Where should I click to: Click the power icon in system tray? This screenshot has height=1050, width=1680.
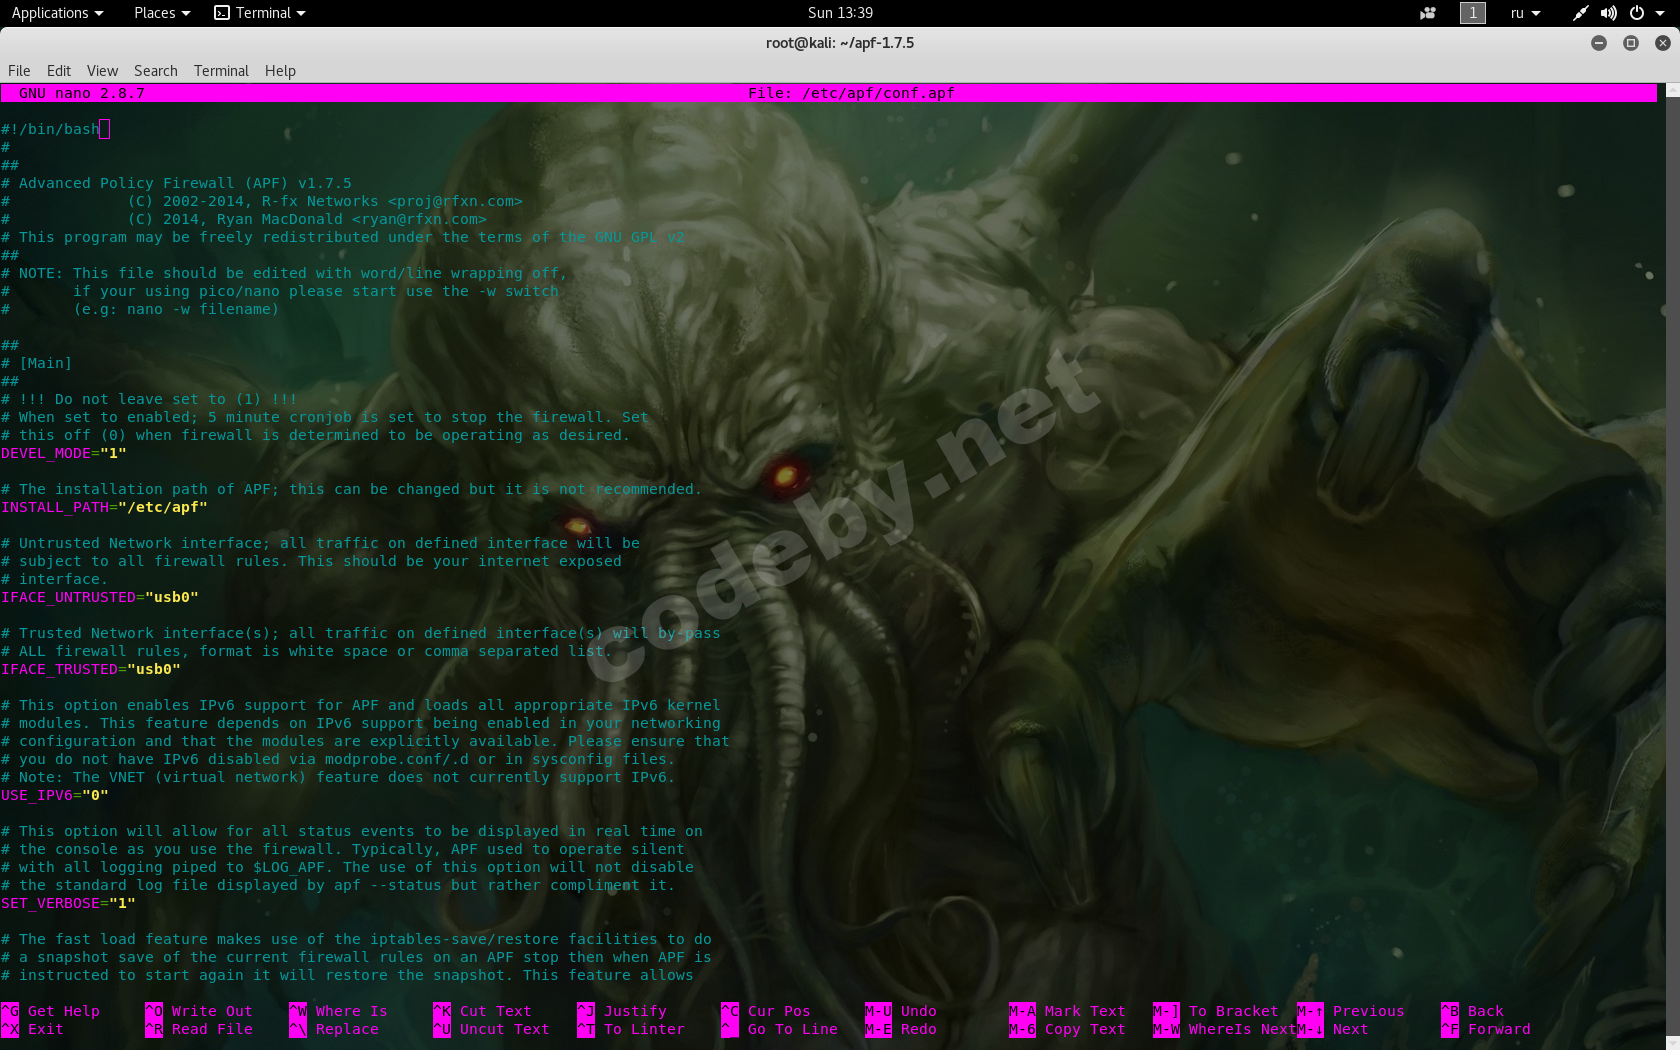[x=1637, y=13]
